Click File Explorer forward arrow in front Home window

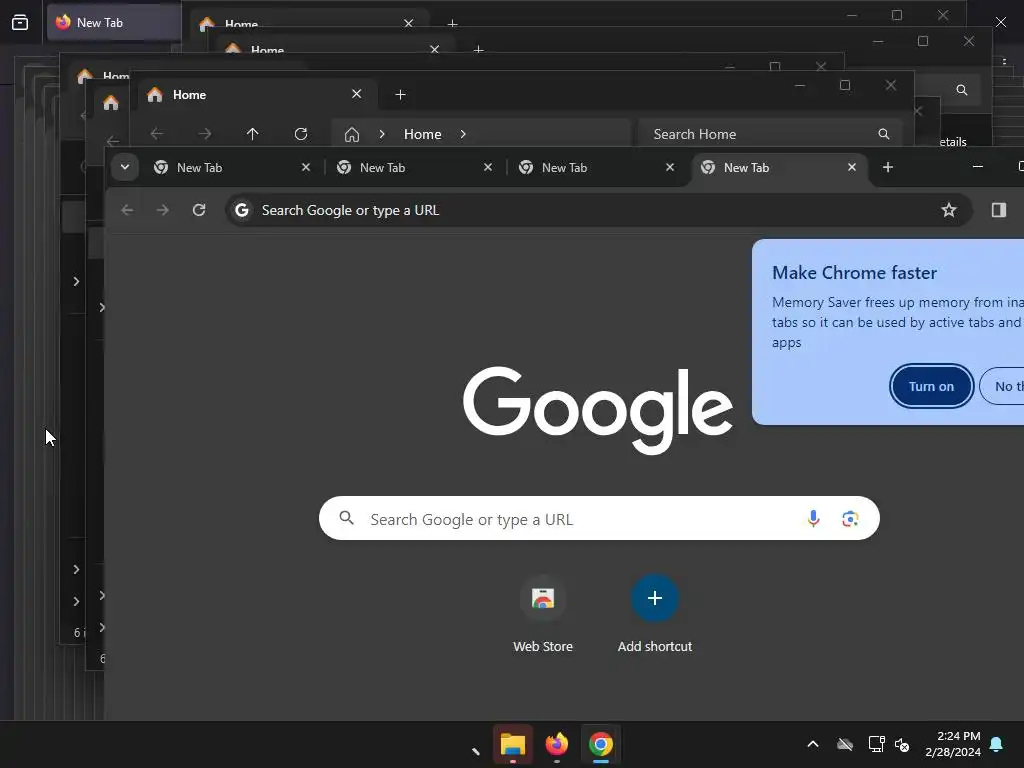click(205, 134)
